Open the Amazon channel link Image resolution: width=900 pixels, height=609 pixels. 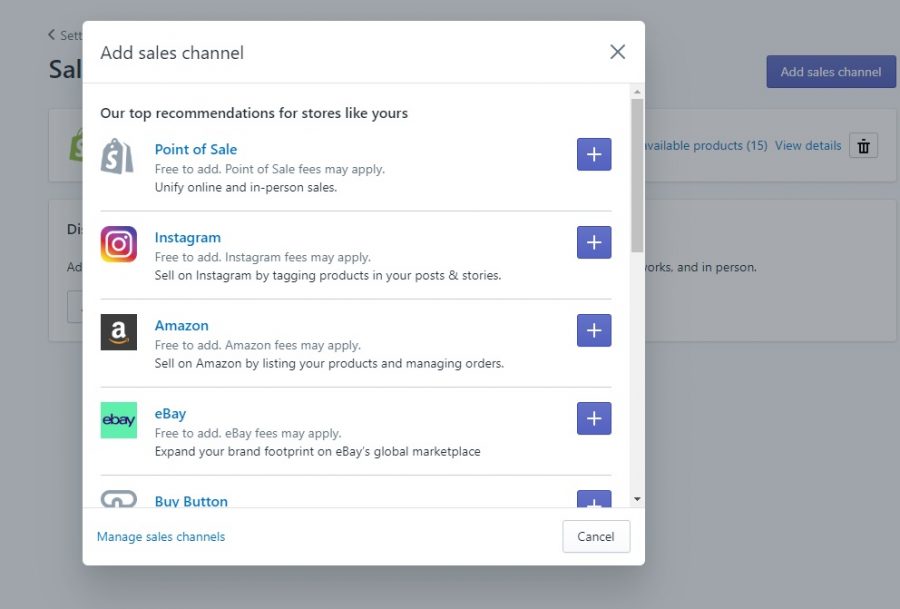pos(181,325)
